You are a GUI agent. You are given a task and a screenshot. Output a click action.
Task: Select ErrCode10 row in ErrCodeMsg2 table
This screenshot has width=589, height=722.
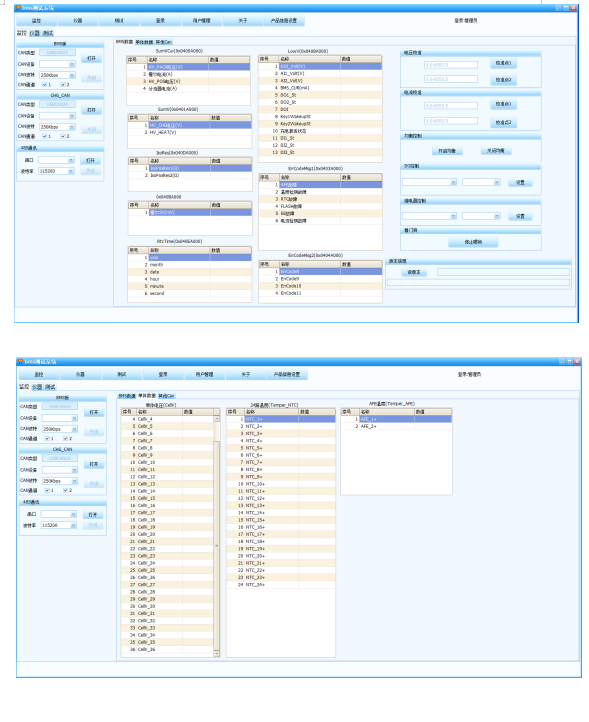tap(320, 286)
